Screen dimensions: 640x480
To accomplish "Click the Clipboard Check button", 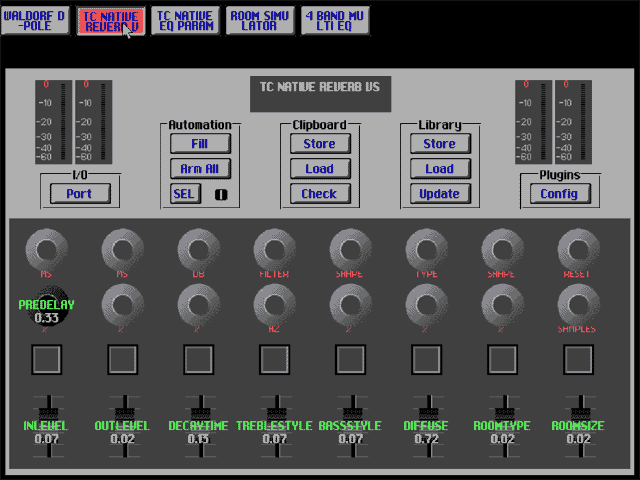I will pyautogui.click(x=320, y=193).
